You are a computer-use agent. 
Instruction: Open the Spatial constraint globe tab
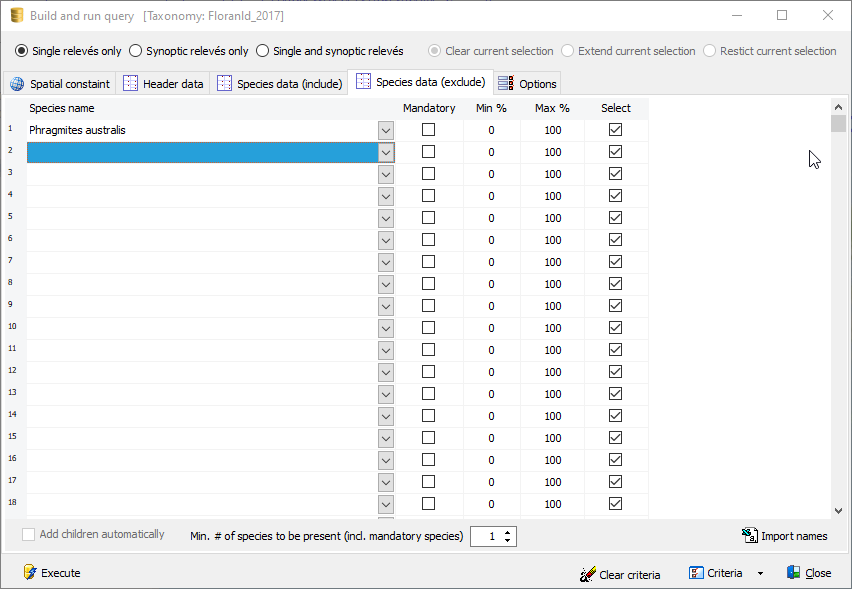17,84
